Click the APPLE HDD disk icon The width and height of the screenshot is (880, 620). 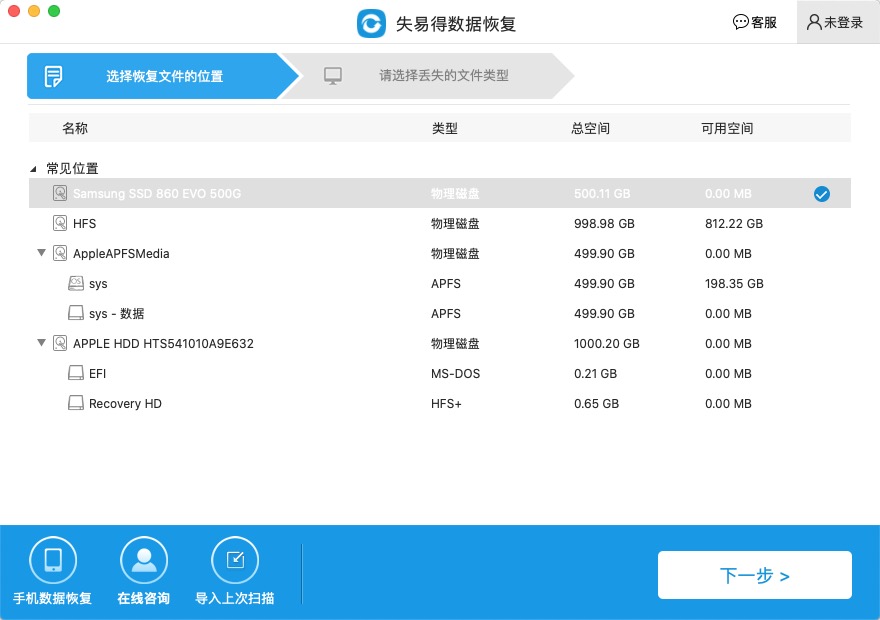point(60,343)
